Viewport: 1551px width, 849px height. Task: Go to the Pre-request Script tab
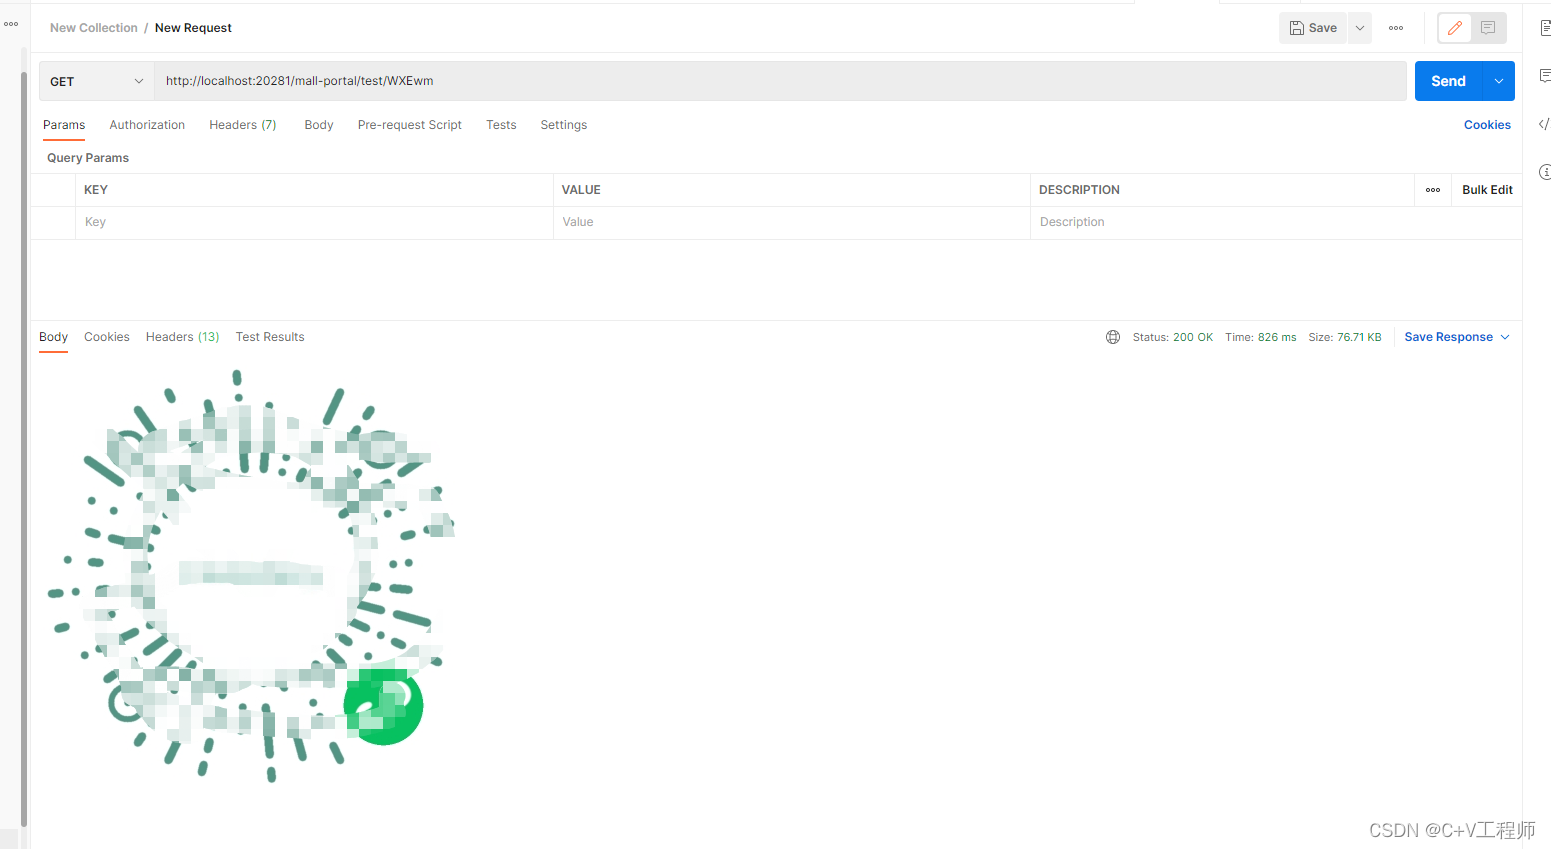point(410,125)
